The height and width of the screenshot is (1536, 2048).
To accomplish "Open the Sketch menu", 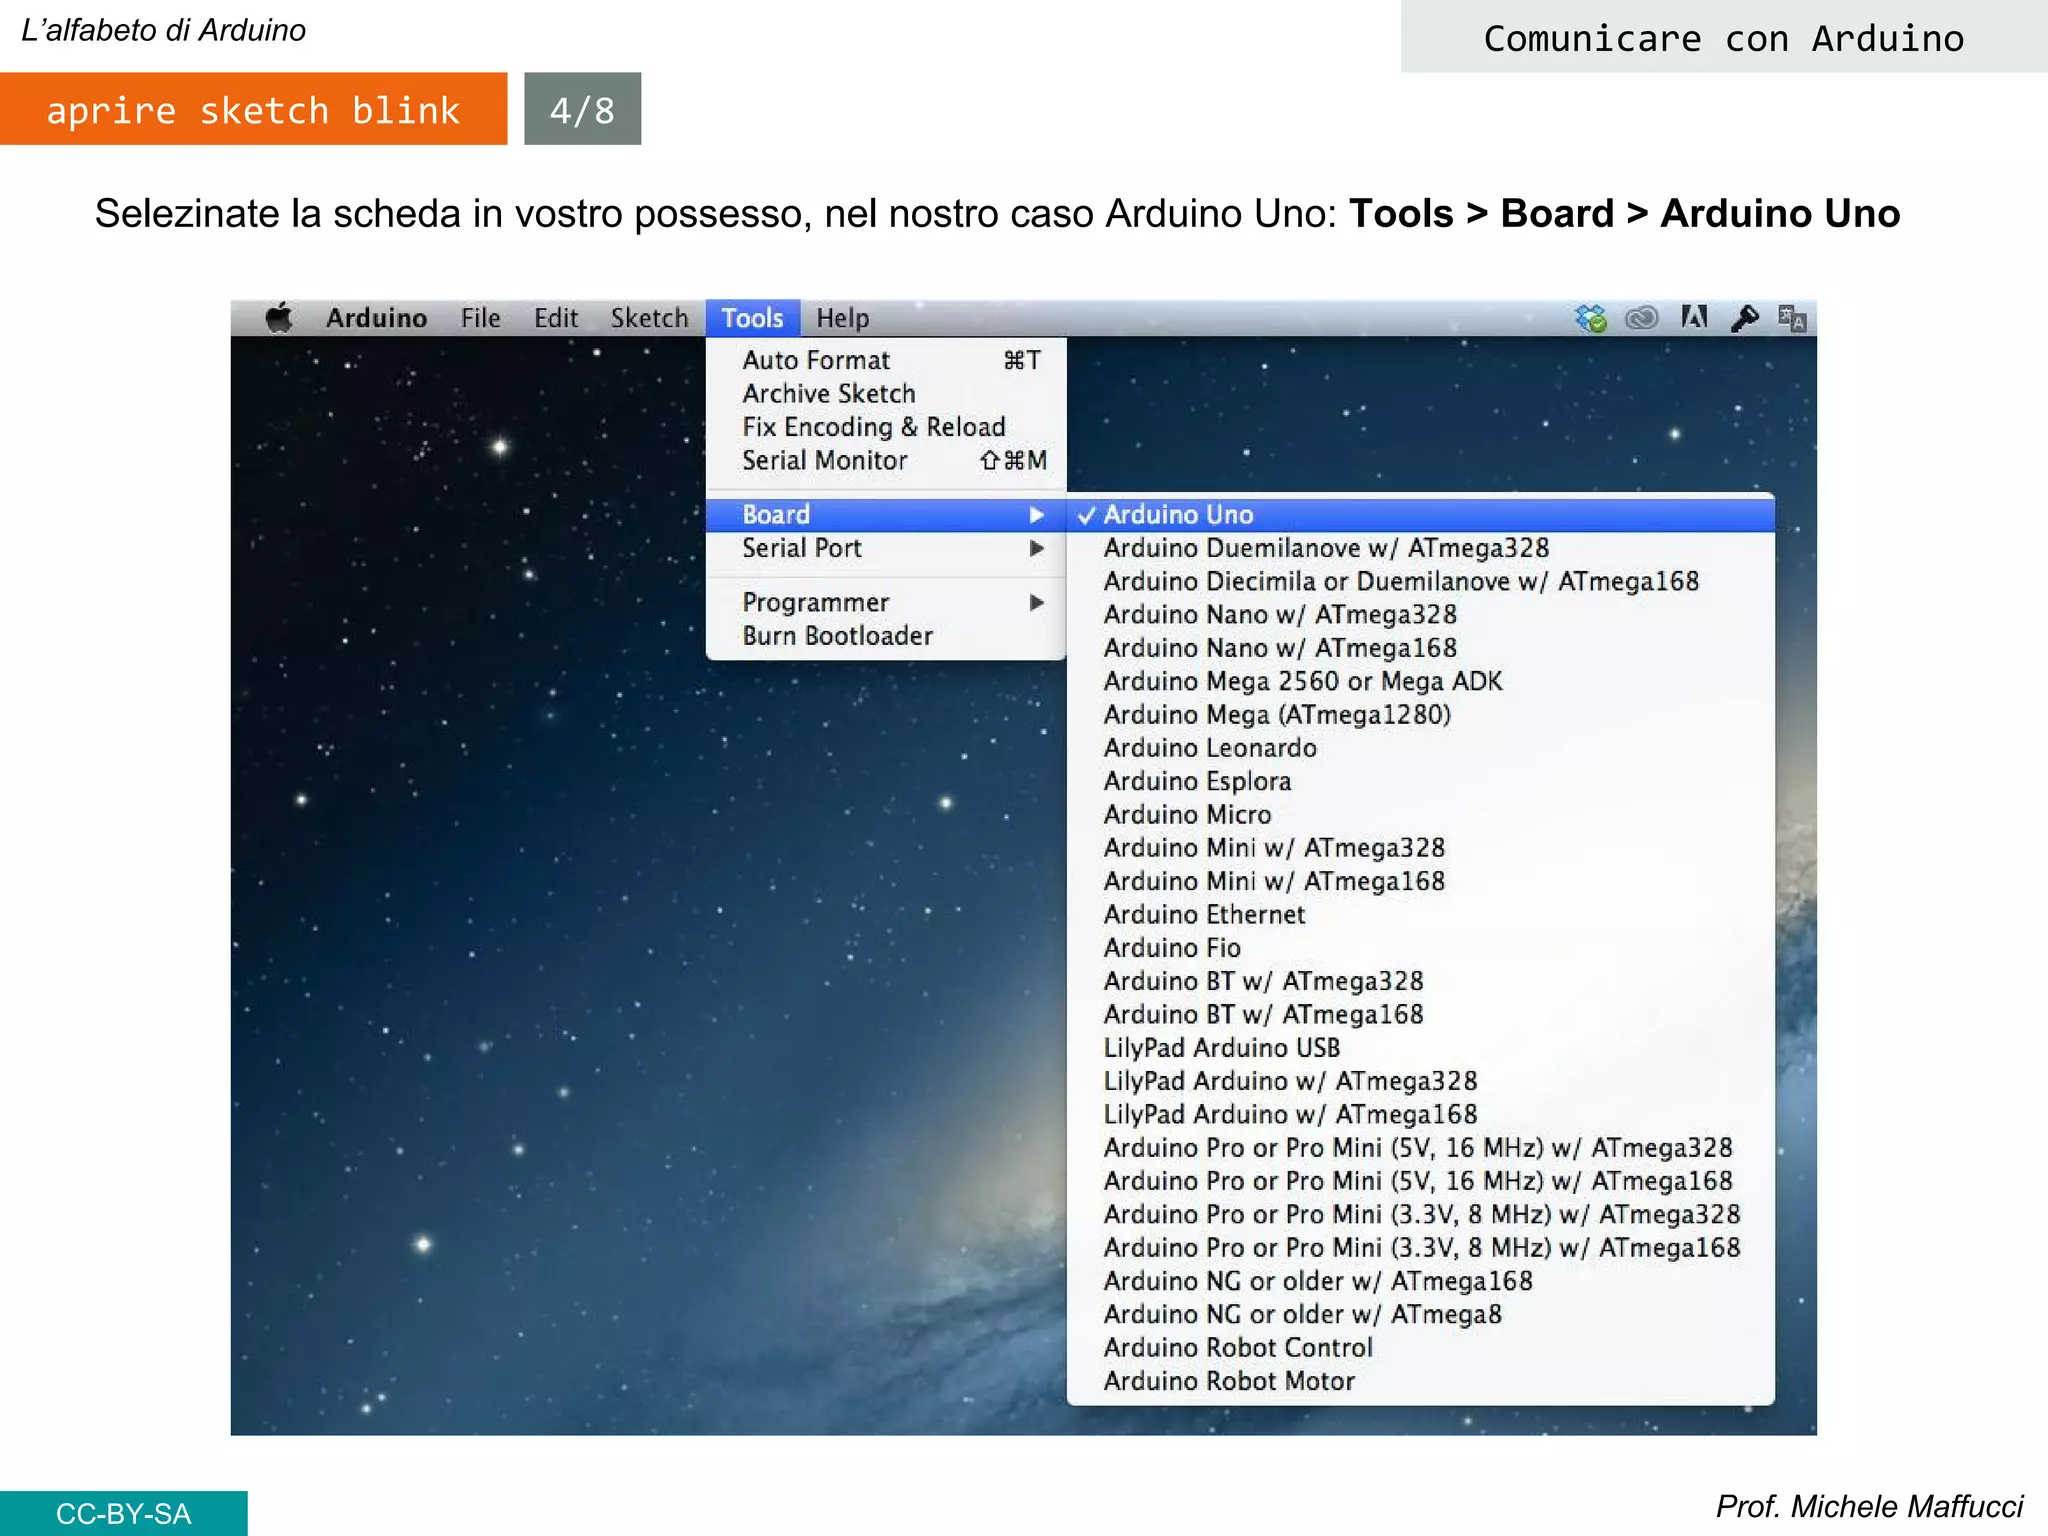I will pos(649,318).
